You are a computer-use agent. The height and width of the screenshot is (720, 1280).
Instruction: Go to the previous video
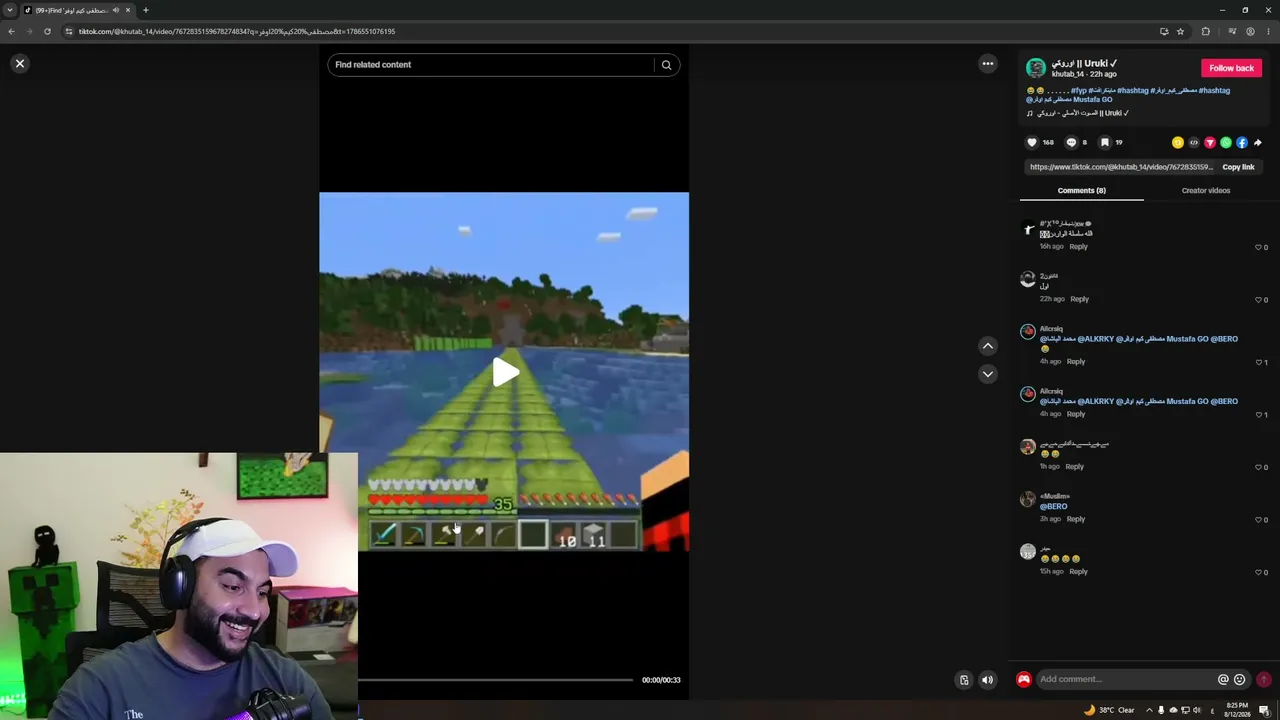pyautogui.click(x=988, y=346)
